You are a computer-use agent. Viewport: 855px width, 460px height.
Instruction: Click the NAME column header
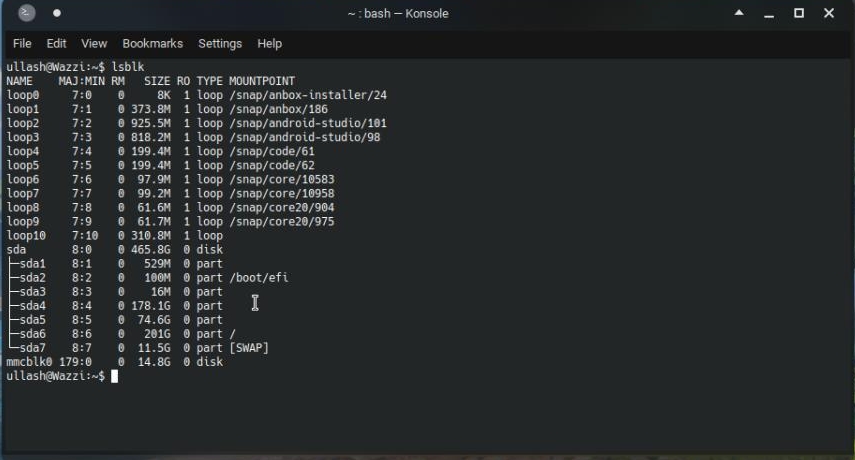[x=20, y=81]
